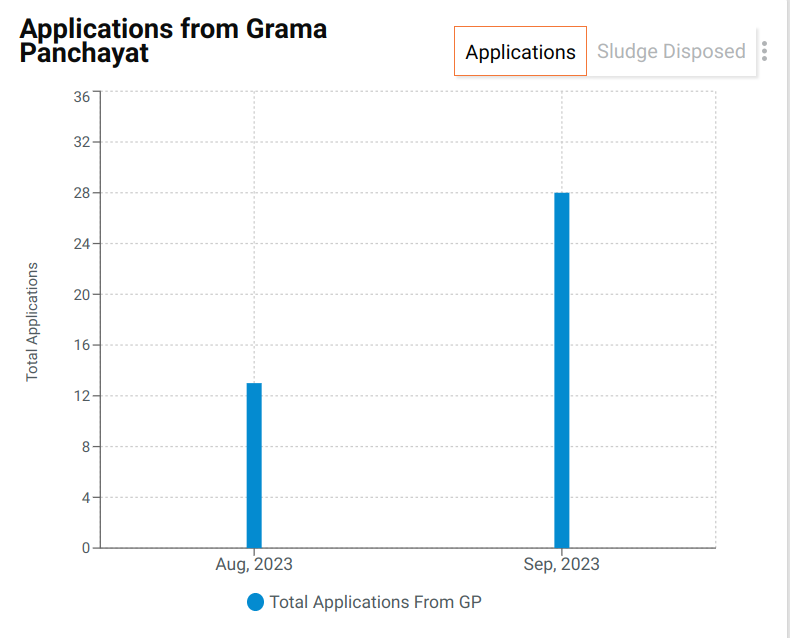Click the blue legend circle marker

click(255, 602)
